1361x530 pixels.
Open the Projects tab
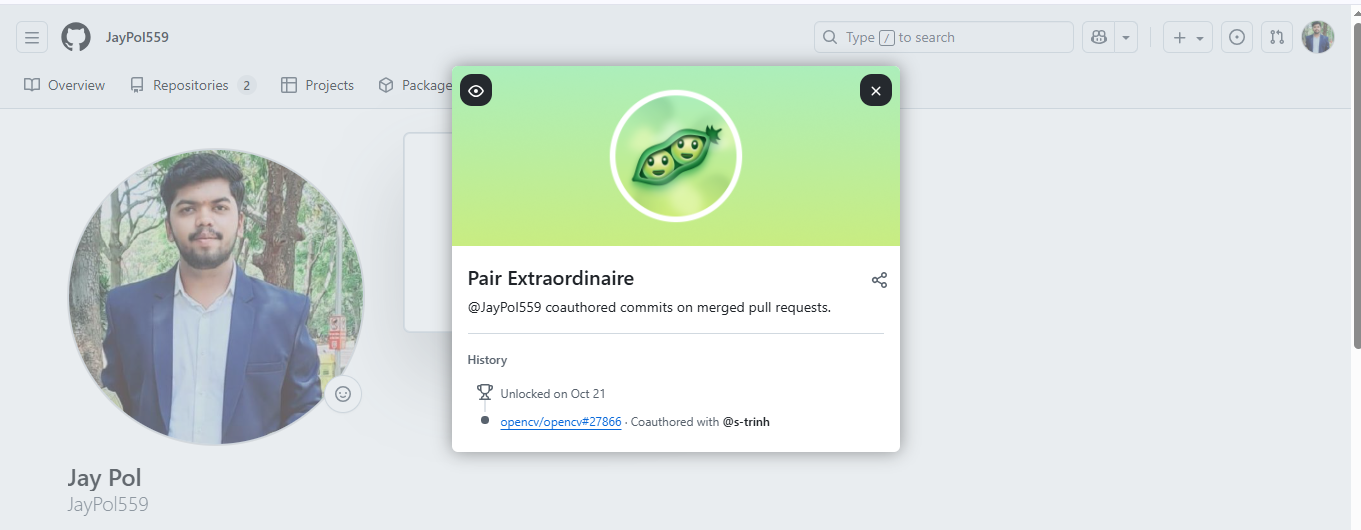click(x=318, y=85)
